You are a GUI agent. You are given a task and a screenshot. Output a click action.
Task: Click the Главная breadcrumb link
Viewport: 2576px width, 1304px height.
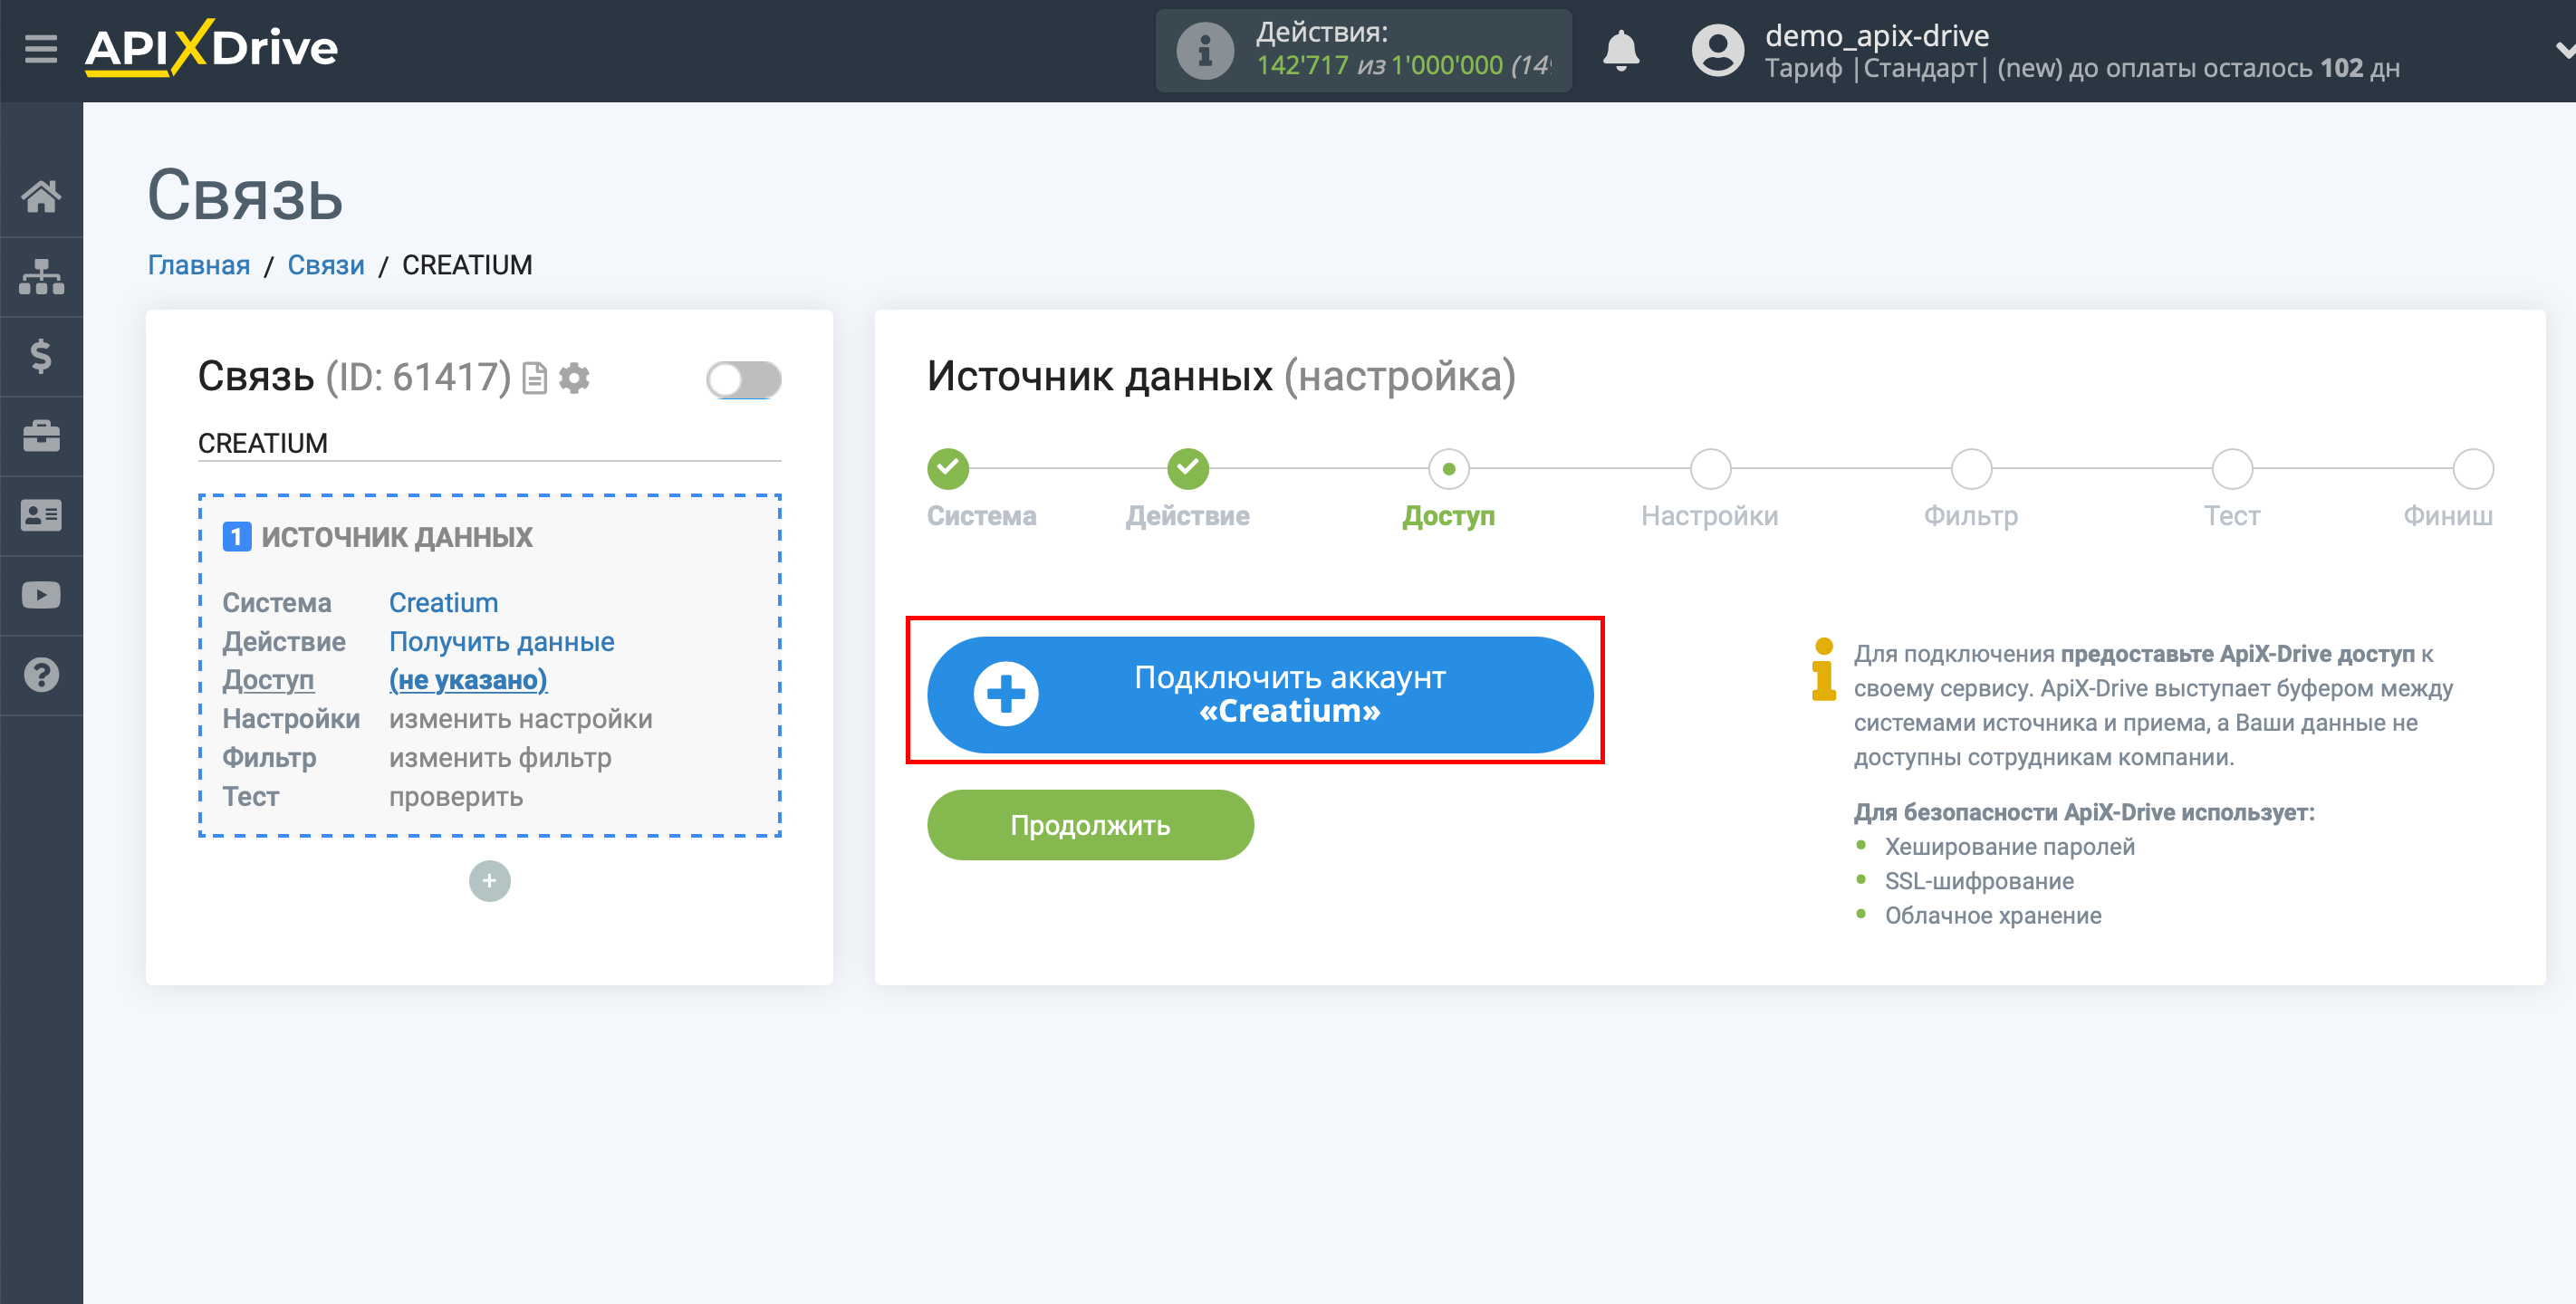(199, 265)
